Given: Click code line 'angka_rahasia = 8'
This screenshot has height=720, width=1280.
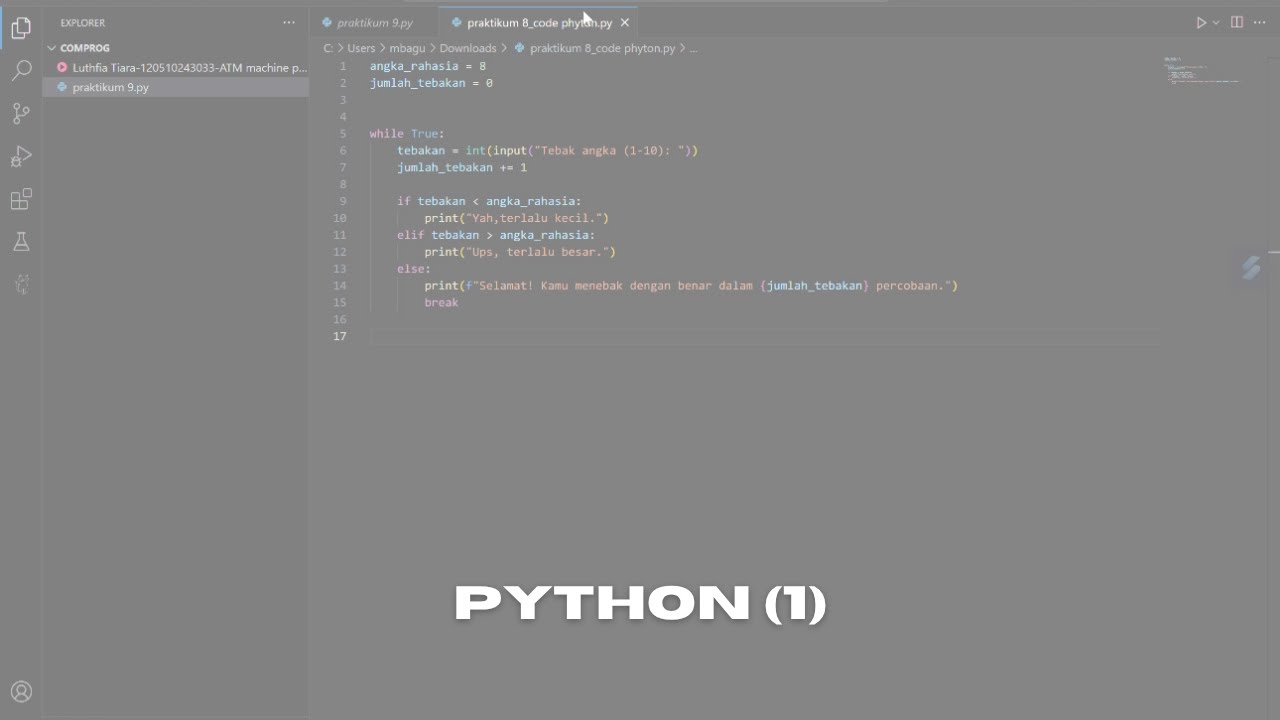Looking at the screenshot, I should tap(428, 66).
